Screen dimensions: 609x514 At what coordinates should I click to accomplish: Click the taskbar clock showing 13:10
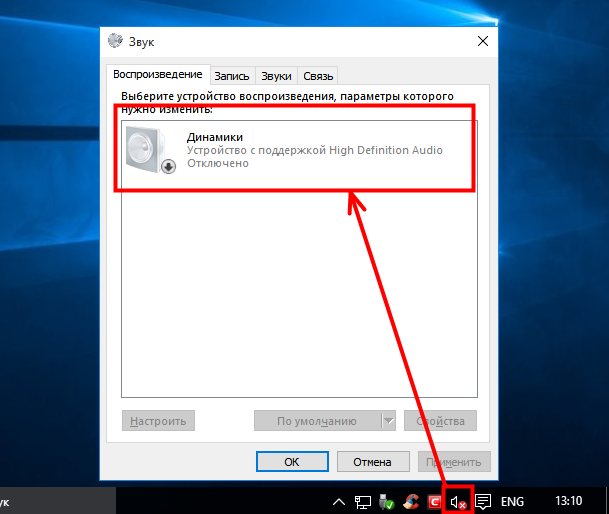point(568,500)
